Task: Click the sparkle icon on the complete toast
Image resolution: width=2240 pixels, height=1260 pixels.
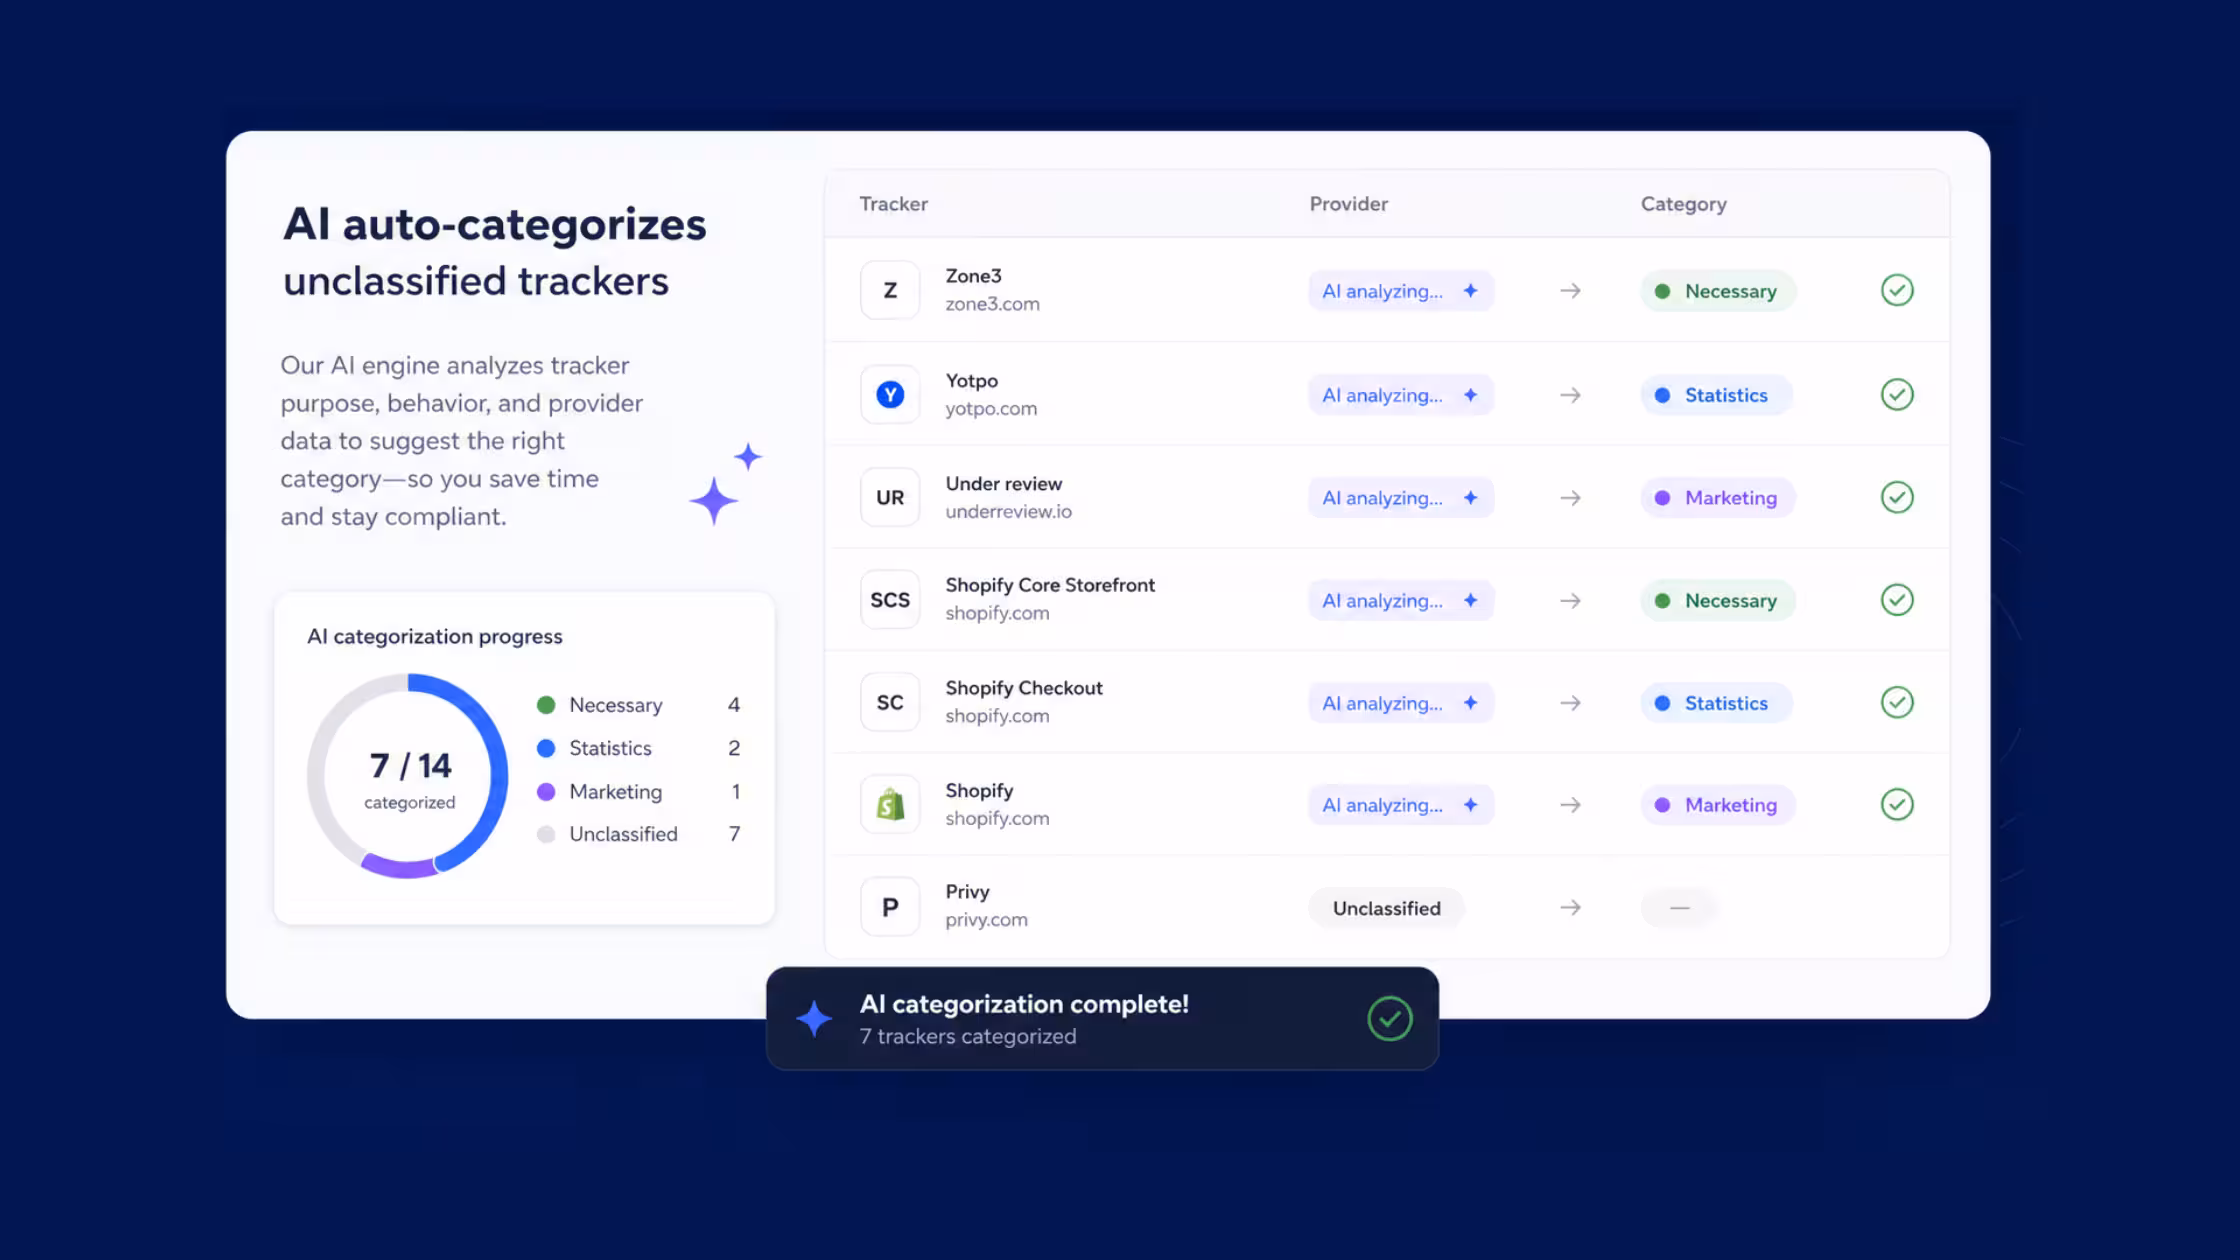Action: coord(814,1019)
